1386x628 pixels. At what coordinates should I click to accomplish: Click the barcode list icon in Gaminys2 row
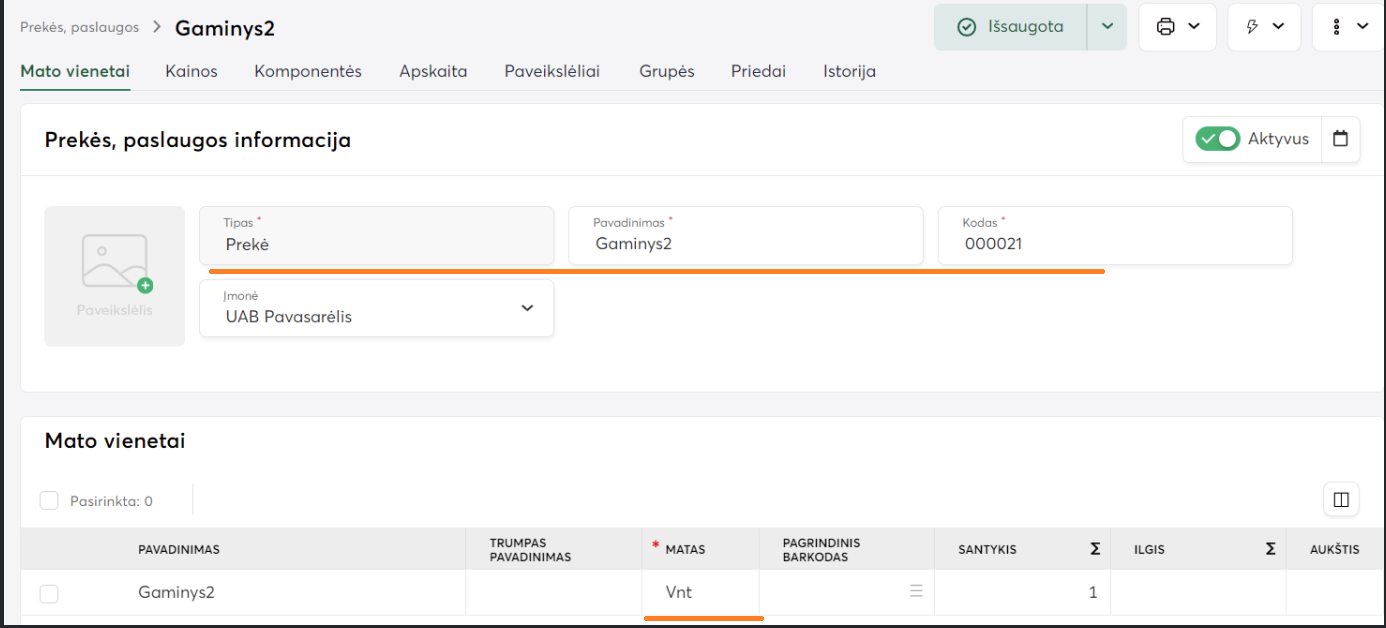[x=915, y=592]
